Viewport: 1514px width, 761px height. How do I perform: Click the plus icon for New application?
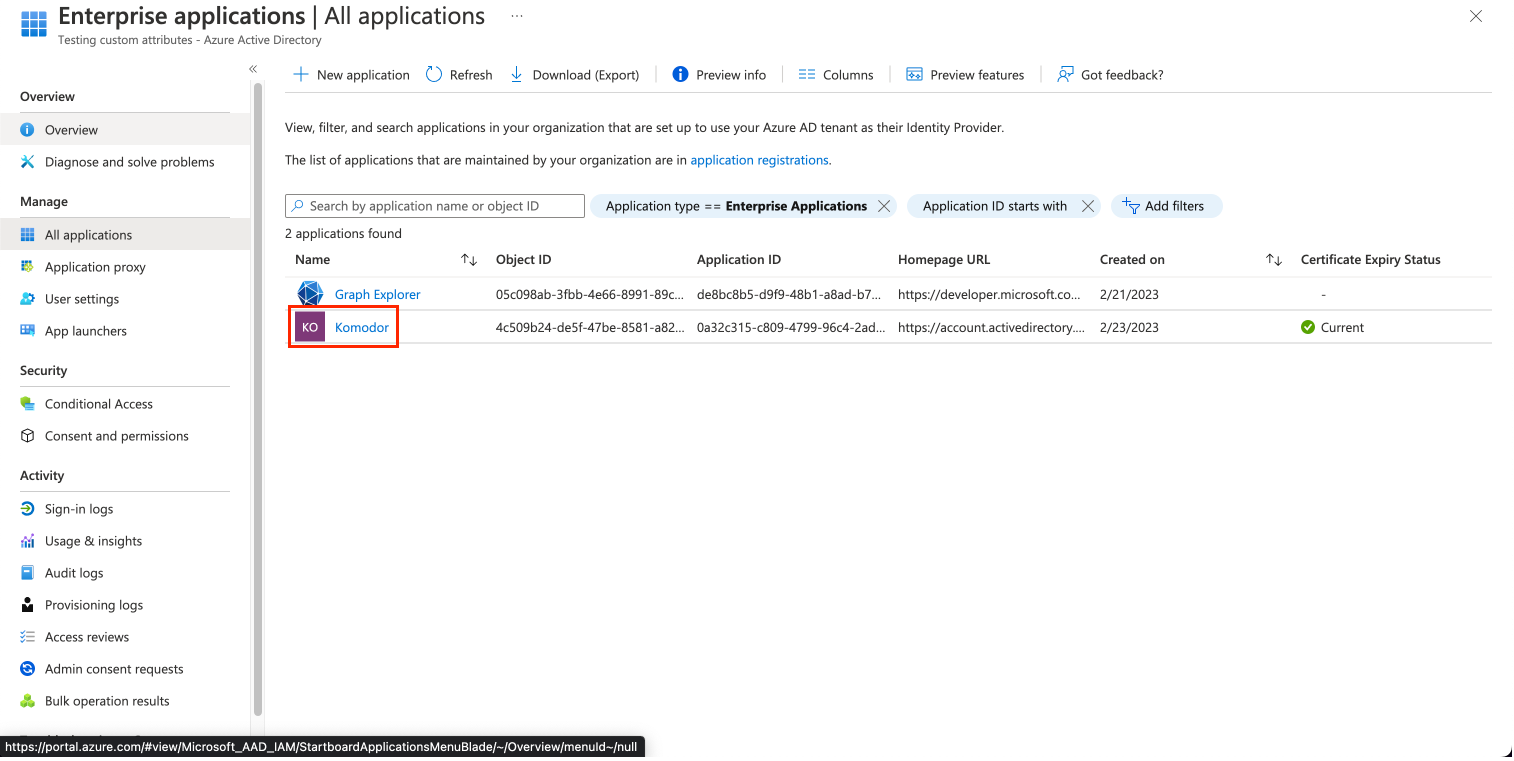click(300, 74)
